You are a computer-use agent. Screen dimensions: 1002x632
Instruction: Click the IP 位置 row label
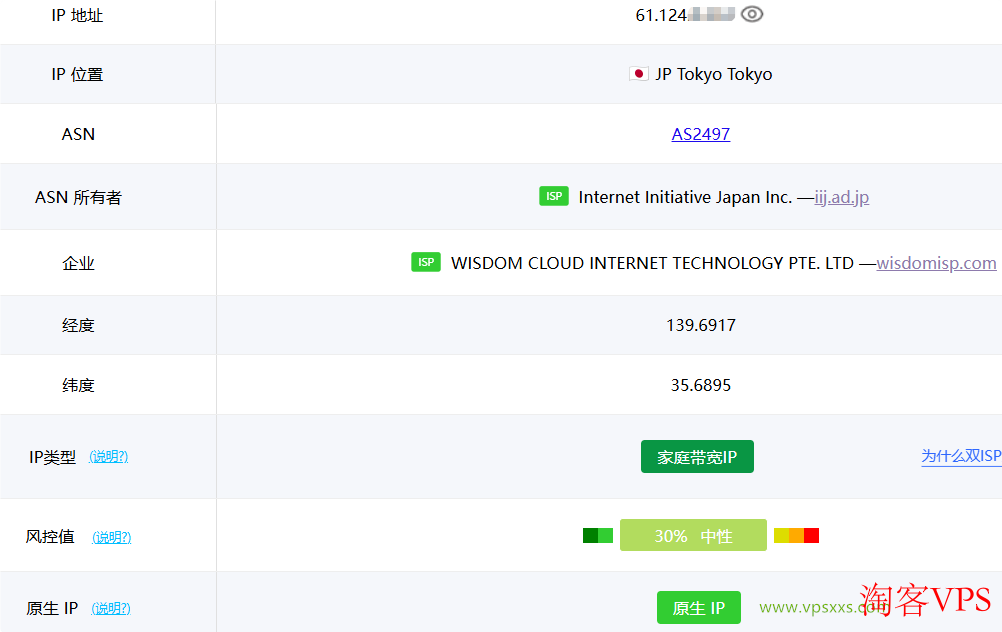point(77,75)
